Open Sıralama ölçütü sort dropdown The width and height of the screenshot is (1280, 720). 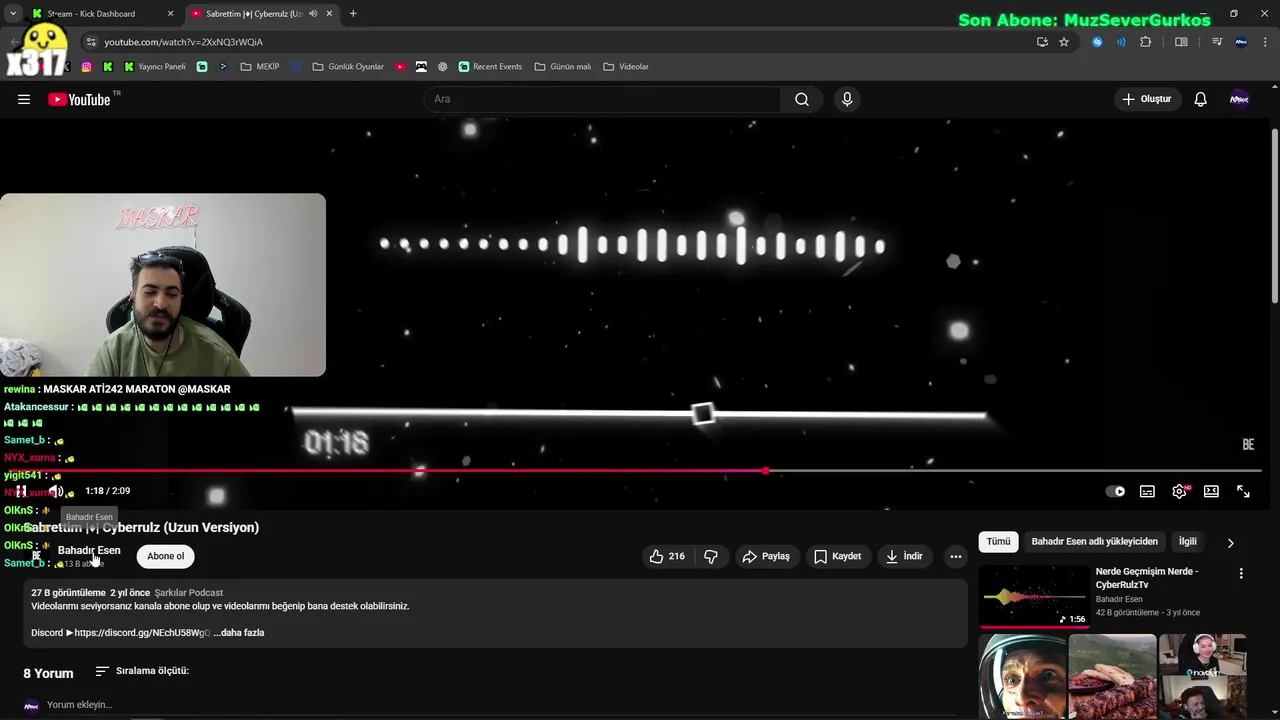click(142, 671)
